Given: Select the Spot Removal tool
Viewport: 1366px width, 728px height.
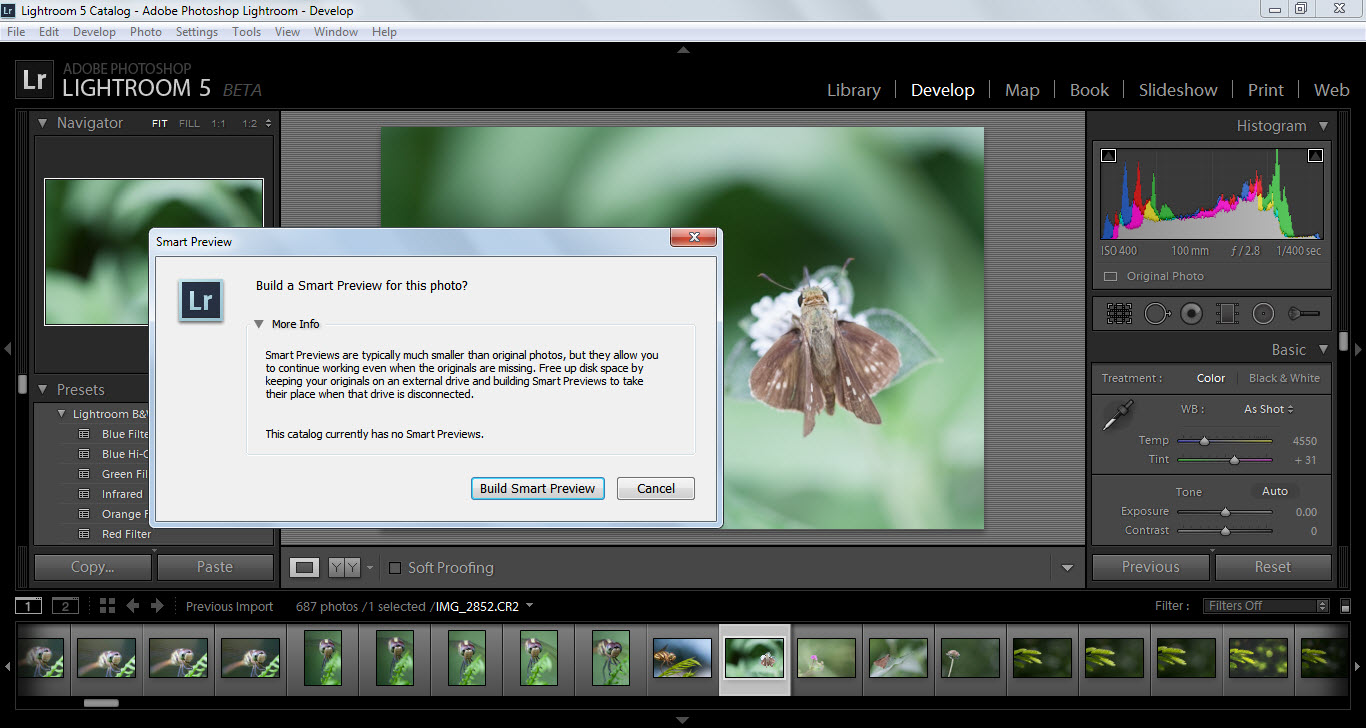Looking at the screenshot, I should 1156,314.
